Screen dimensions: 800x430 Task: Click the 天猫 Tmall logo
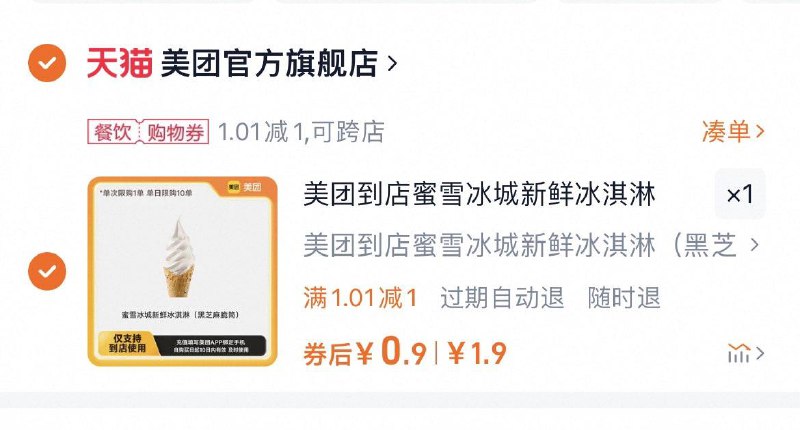tap(120, 63)
